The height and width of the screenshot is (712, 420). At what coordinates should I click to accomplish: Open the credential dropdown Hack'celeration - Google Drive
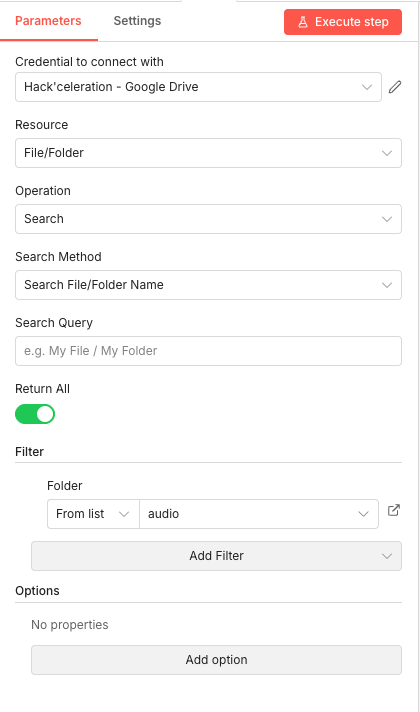click(x=198, y=87)
